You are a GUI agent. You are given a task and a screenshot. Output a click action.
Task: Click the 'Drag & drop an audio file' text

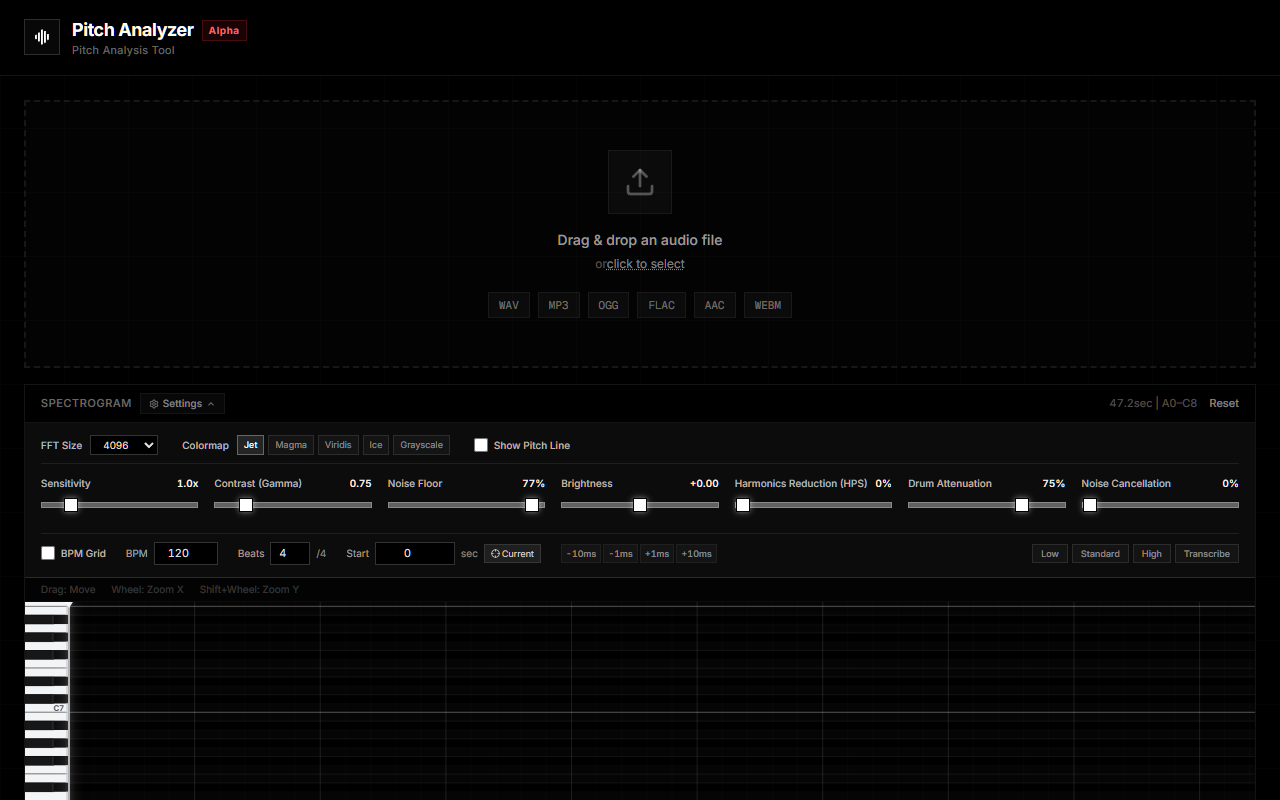[640, 240]
